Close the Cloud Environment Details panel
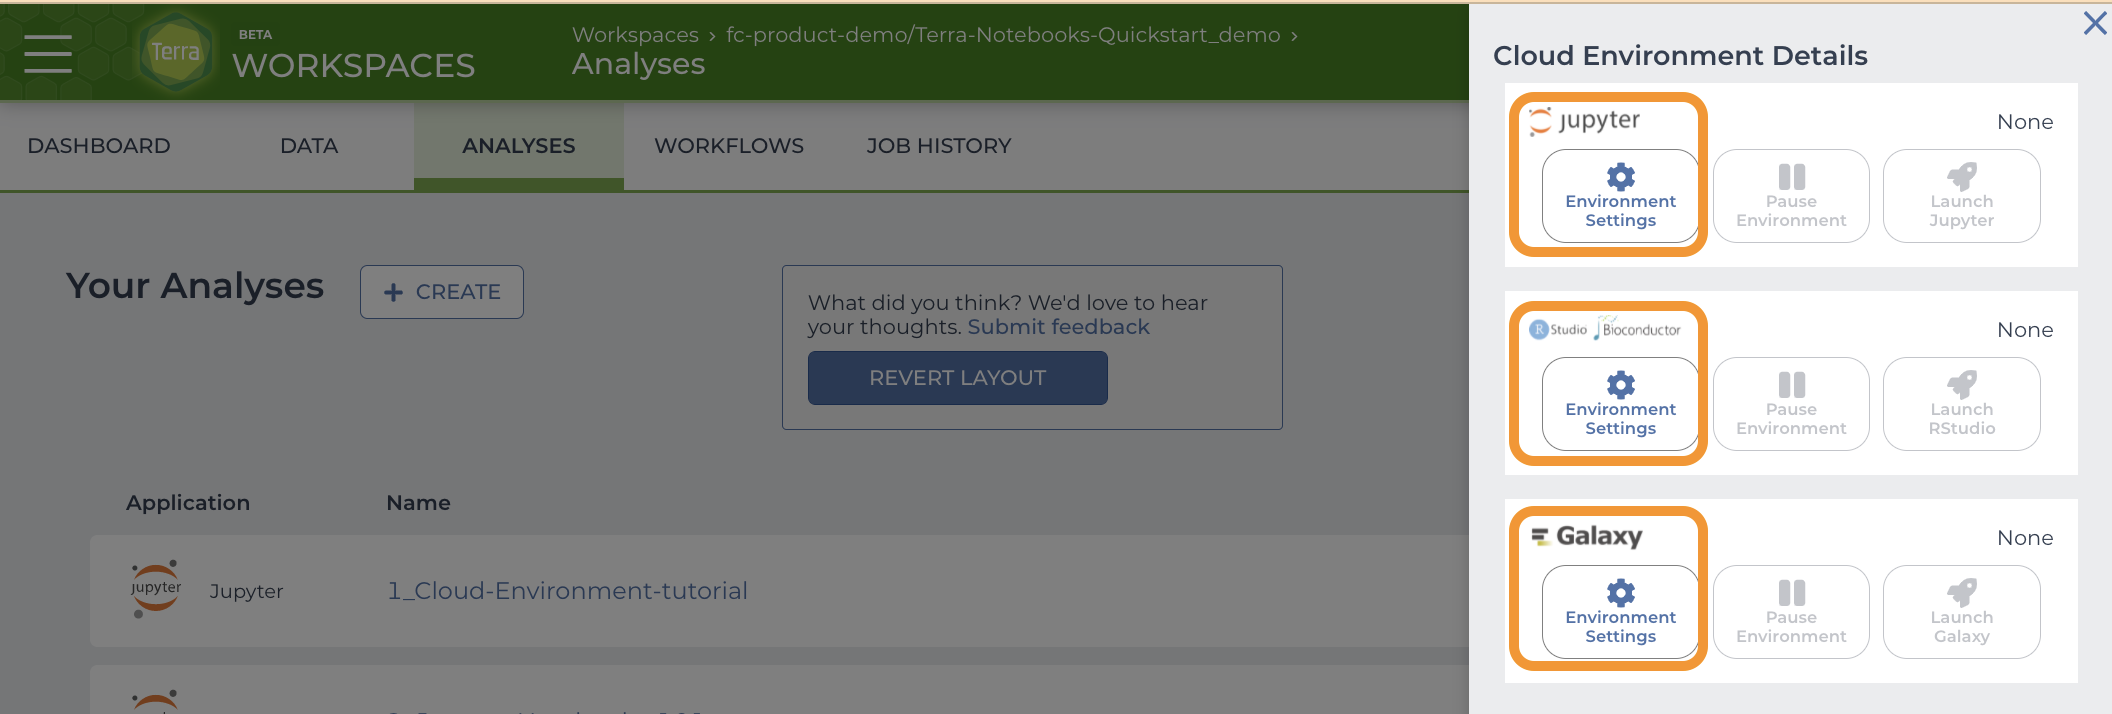2112x714 pixels. coord(2094,23)
